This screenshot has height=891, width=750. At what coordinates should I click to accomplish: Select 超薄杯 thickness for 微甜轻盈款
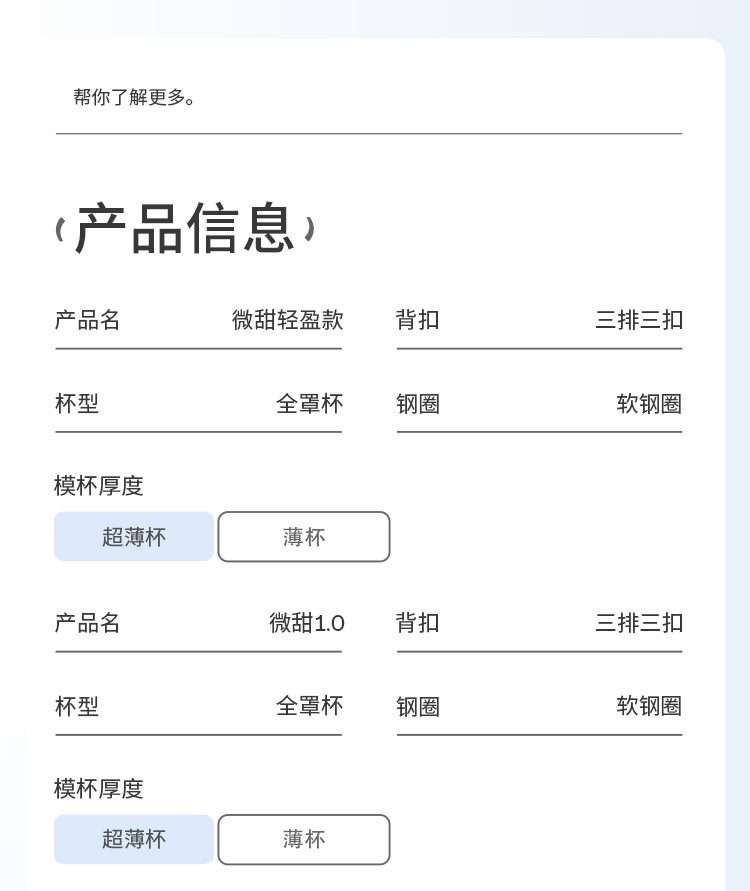pyautogui.click(x=134, y=537)
